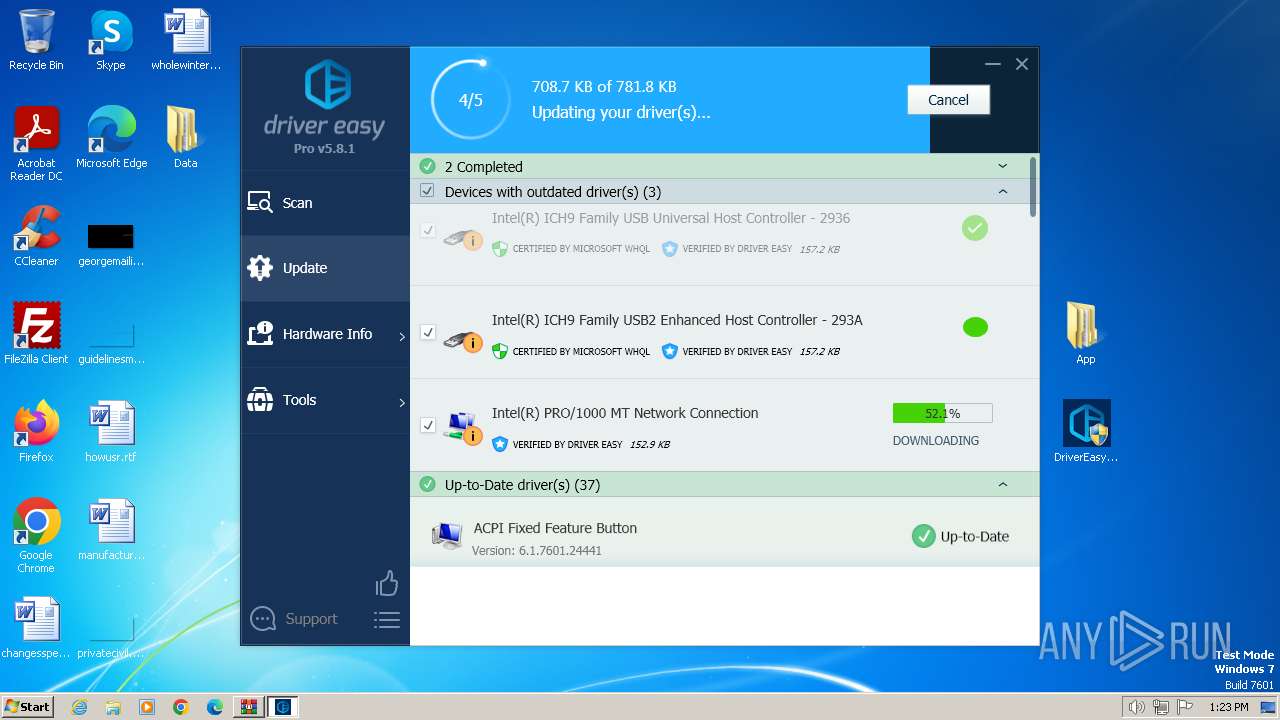The width and height of the screenshot is (1280, 720).
Task: Click the Support link
Action: pos(311,619)
